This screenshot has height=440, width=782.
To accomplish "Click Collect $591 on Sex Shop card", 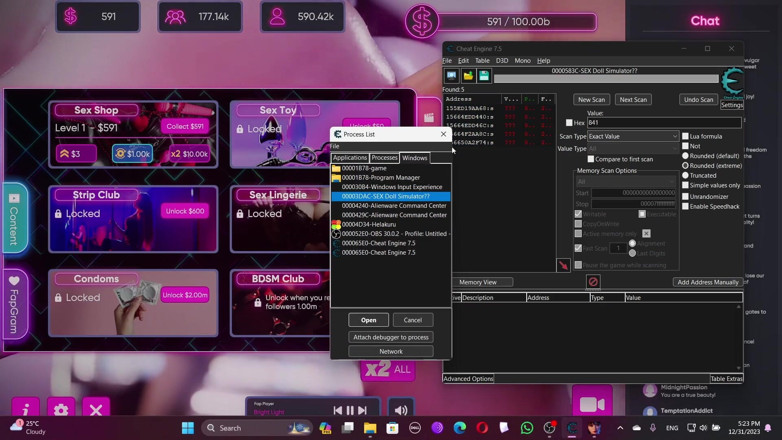I will (185, 126).
